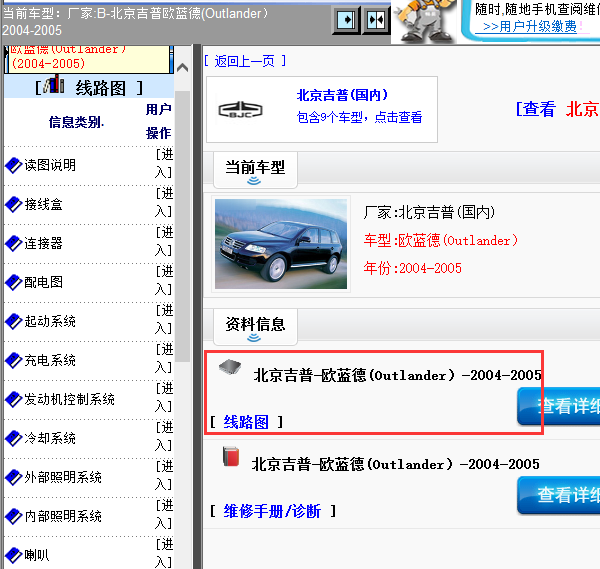The image size is (600, 569).
Task: Click the 厂家:北京吉普(国内) text
Action: (x=429, y=212)
